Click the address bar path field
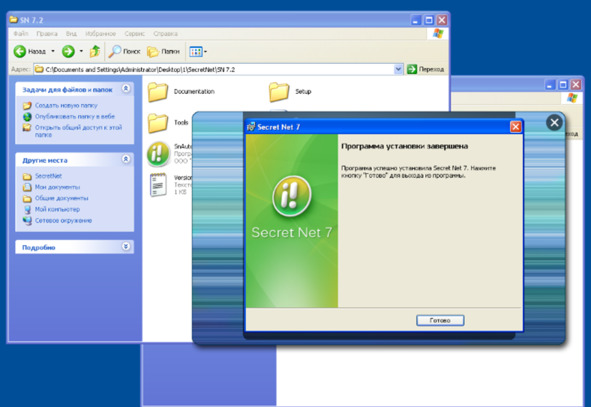591x407 pixels. [x=219, y=69]
